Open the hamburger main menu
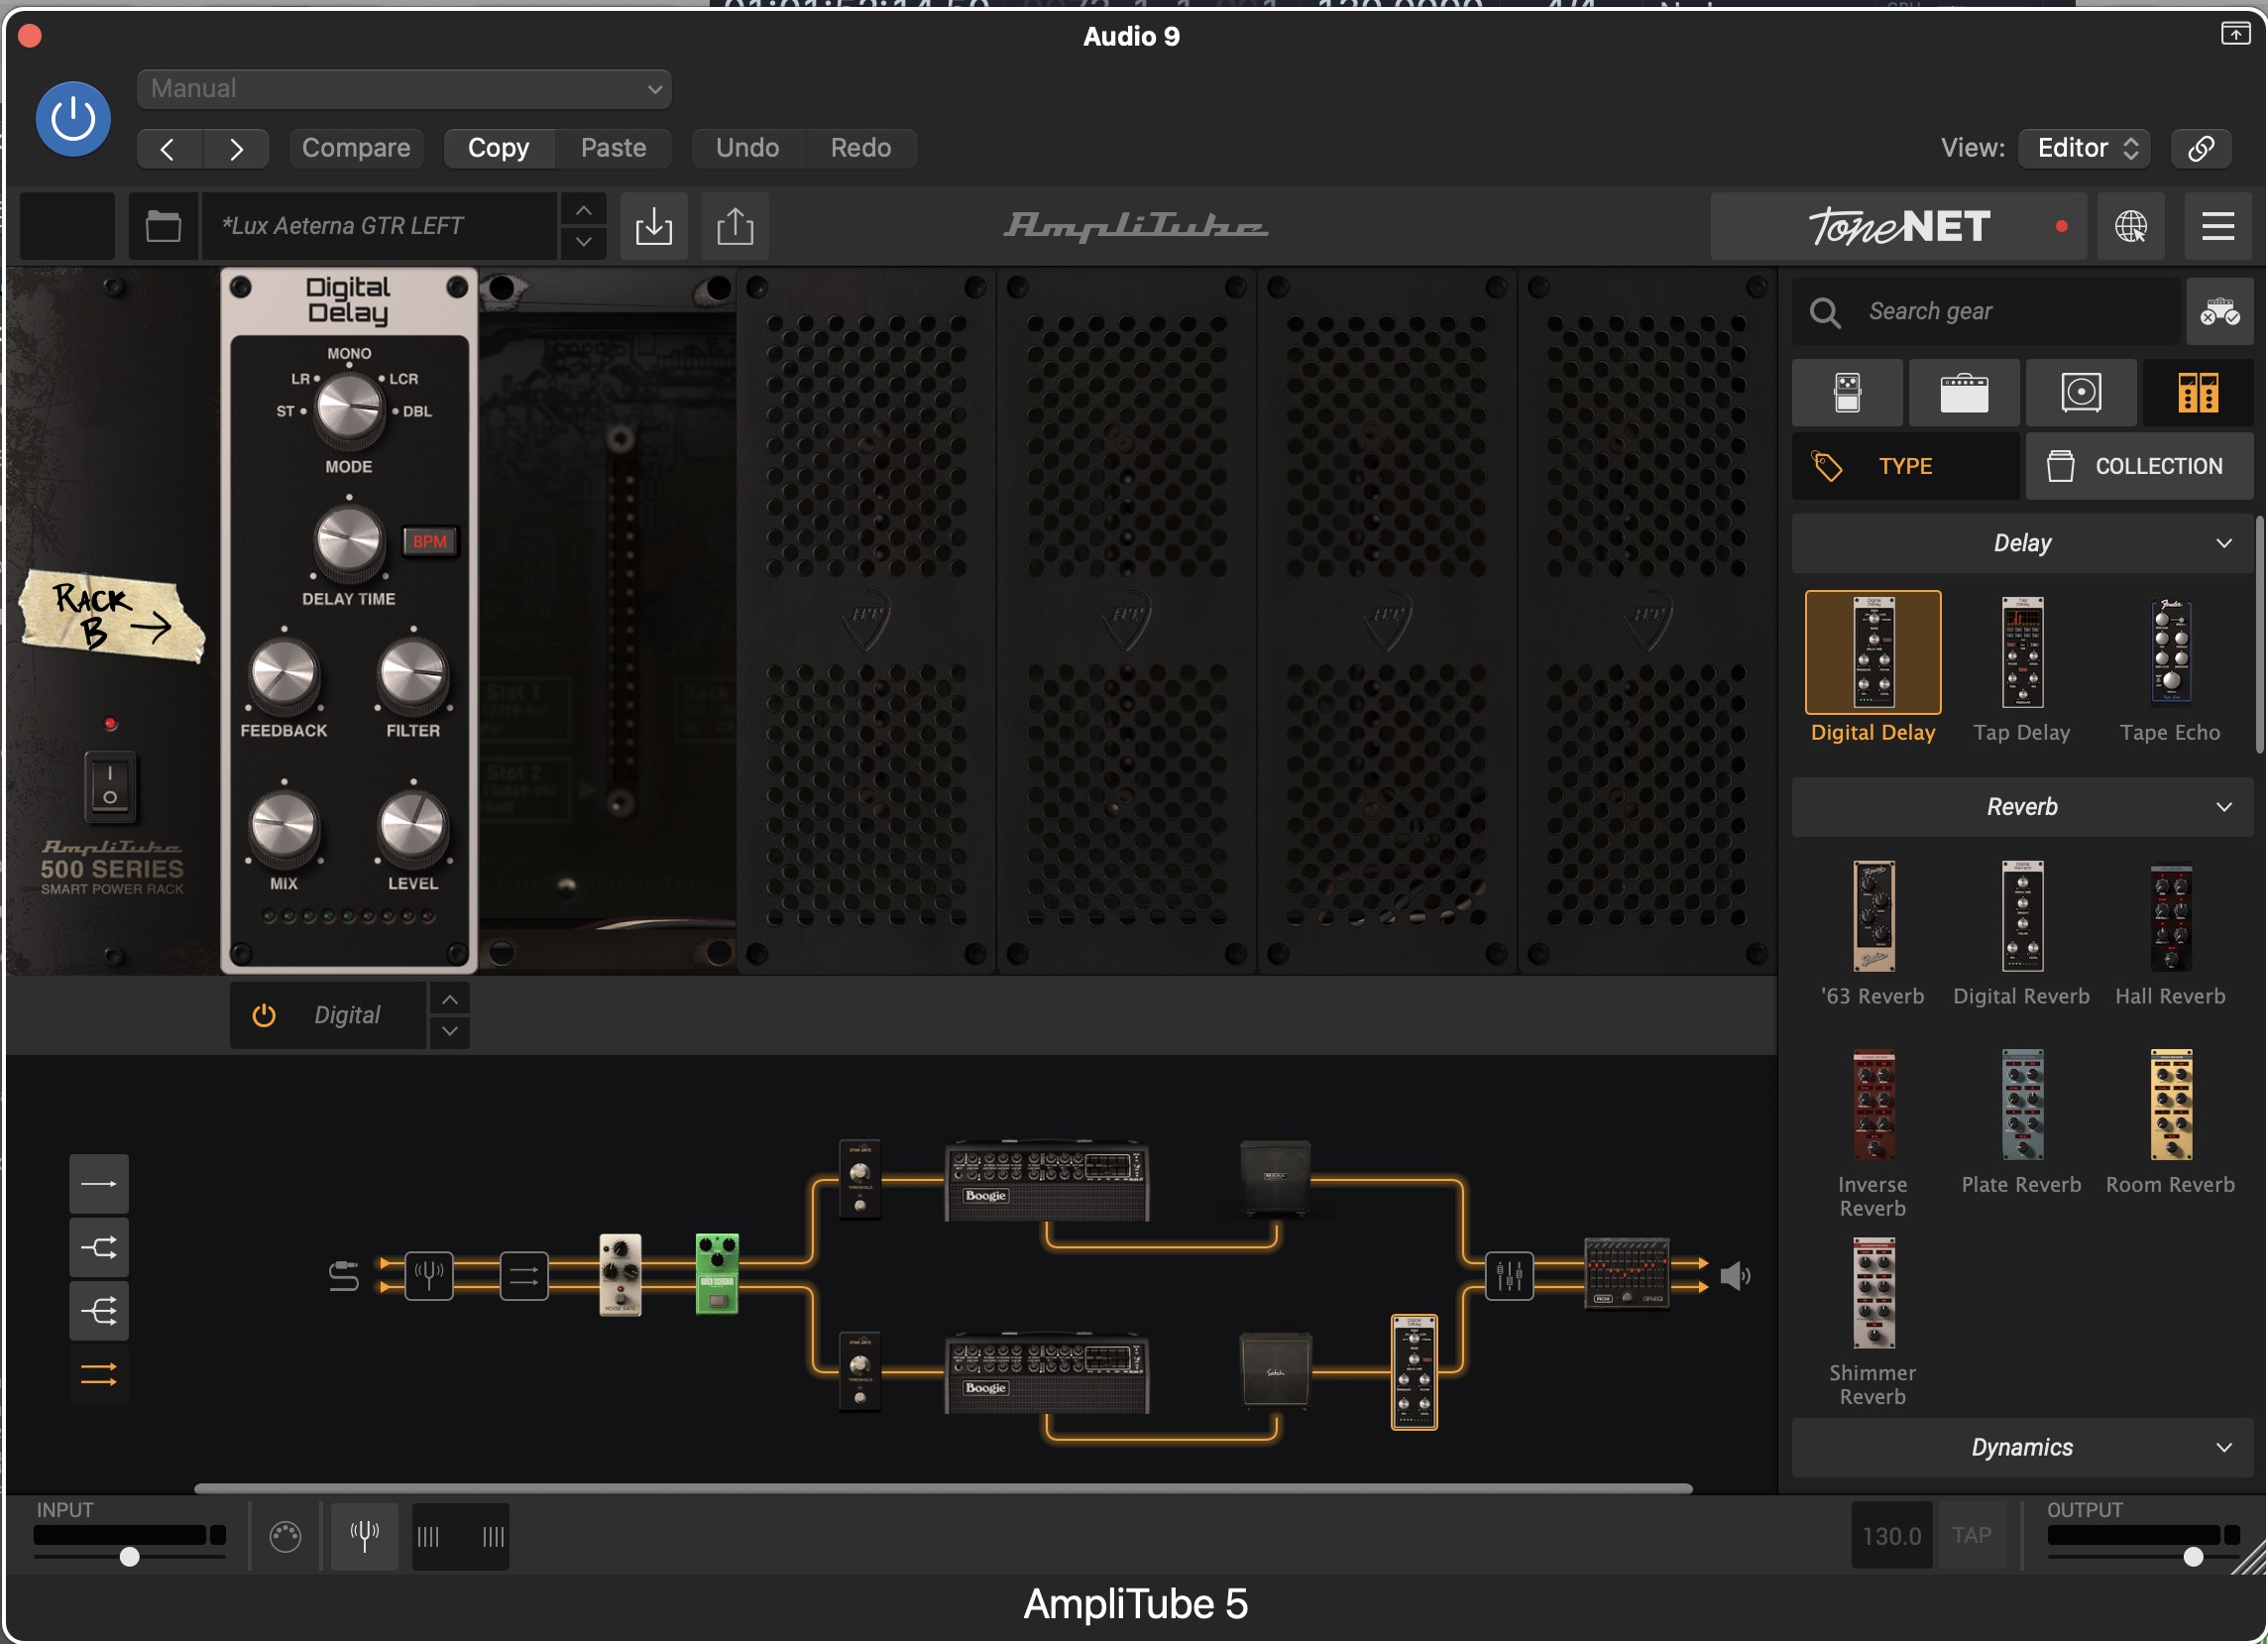The image size is (2268, 1644). 2218,226
